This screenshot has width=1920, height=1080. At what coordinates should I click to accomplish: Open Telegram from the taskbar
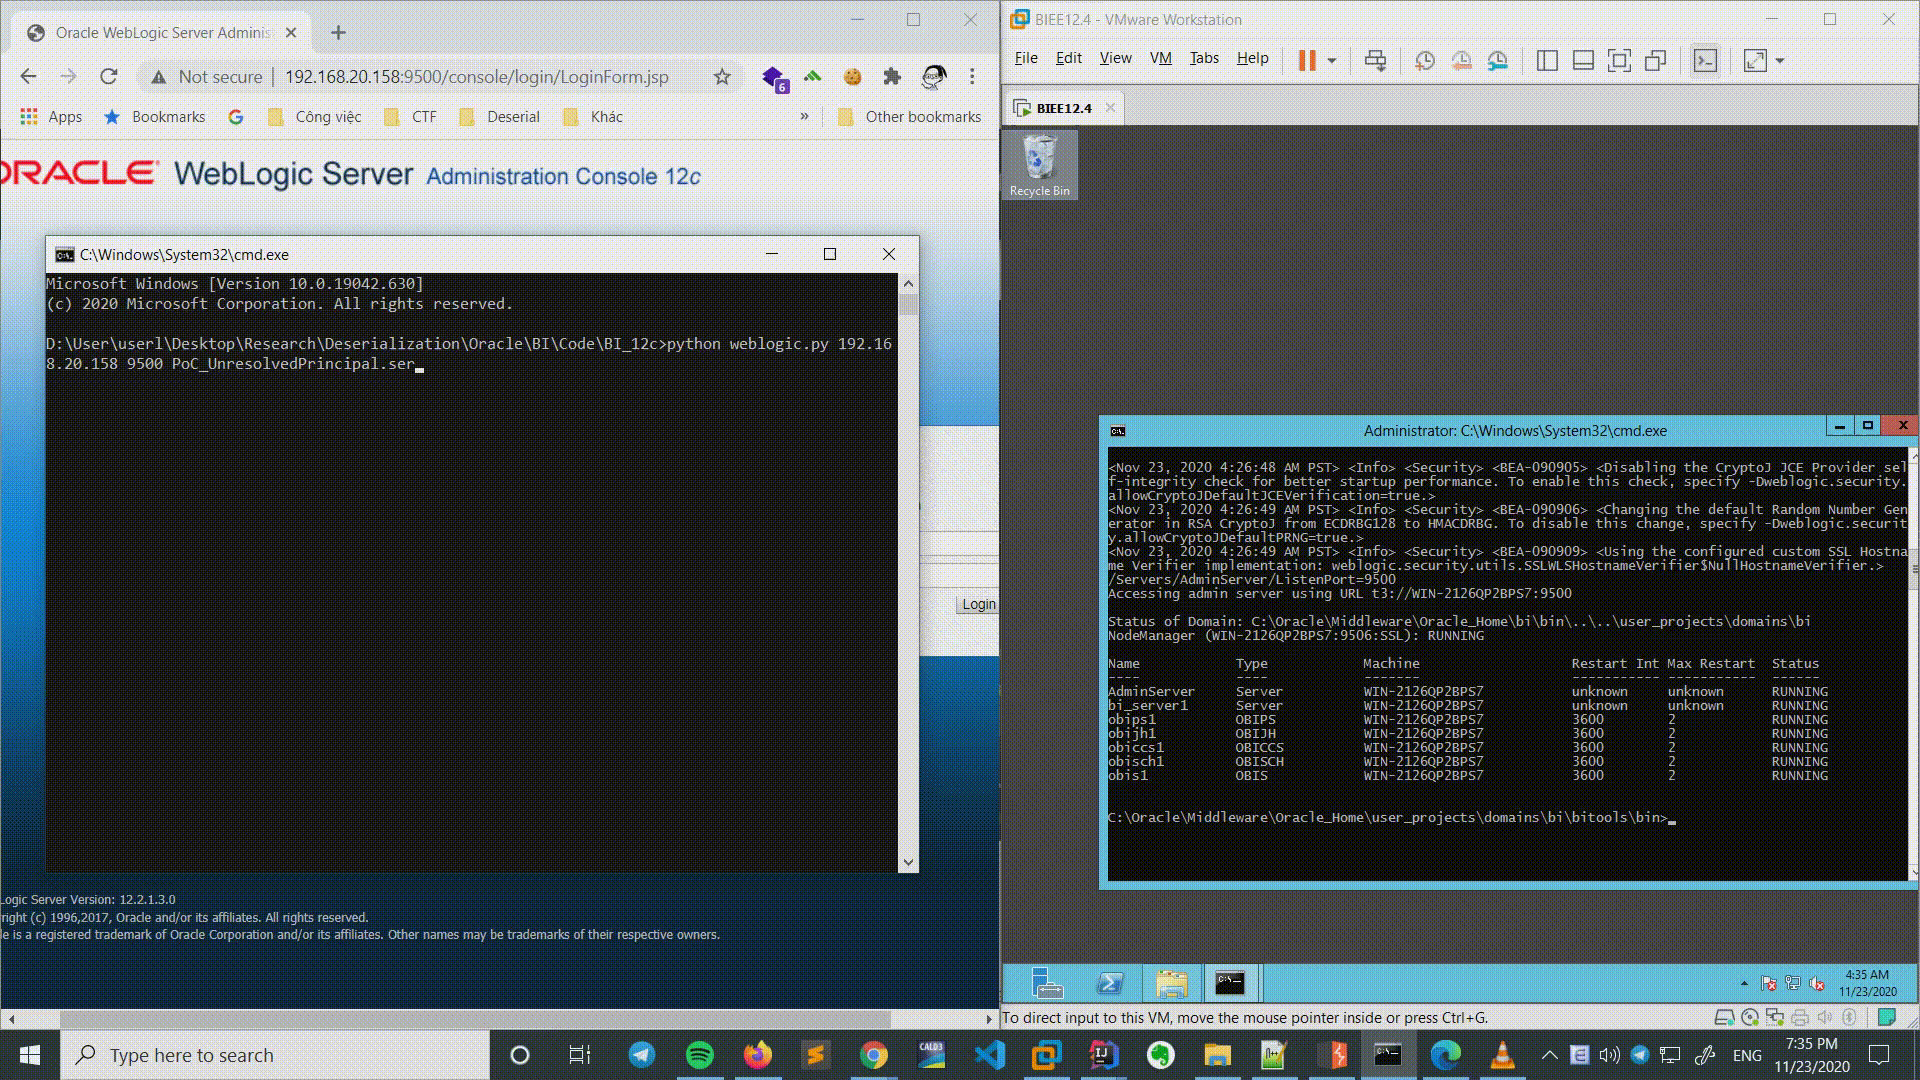click(642, 1055)
